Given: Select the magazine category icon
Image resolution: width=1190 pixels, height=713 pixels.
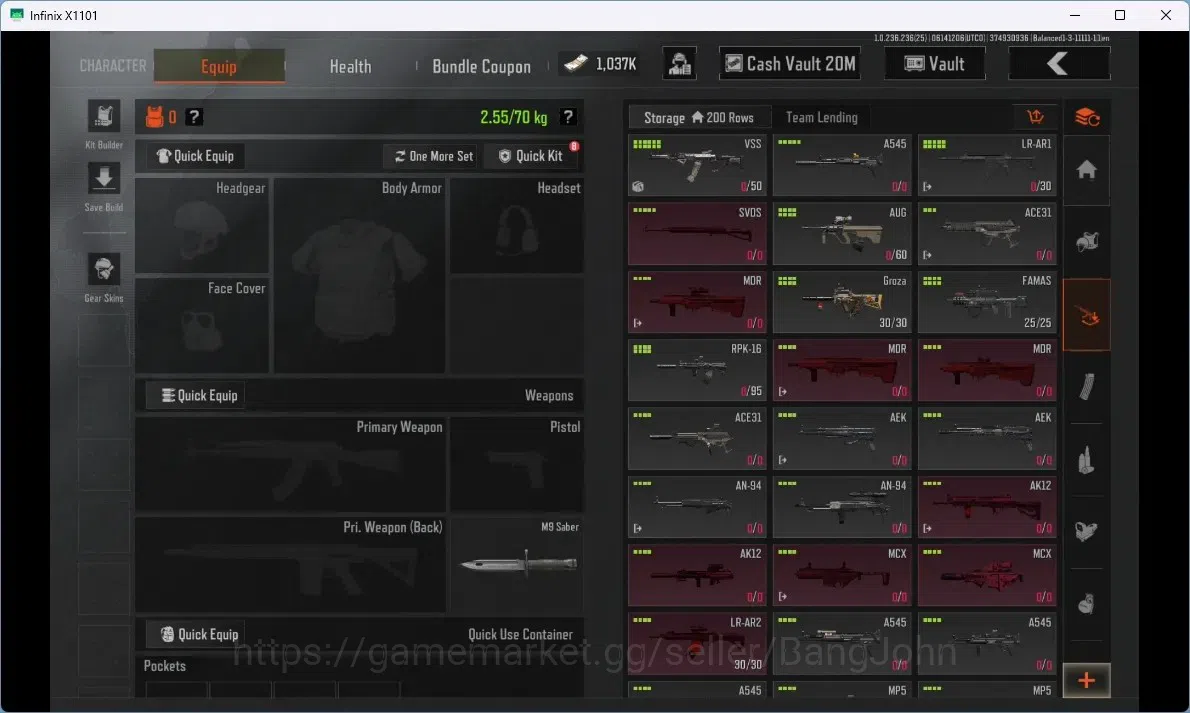Looking at the screenshot, I should [1087, 387].
